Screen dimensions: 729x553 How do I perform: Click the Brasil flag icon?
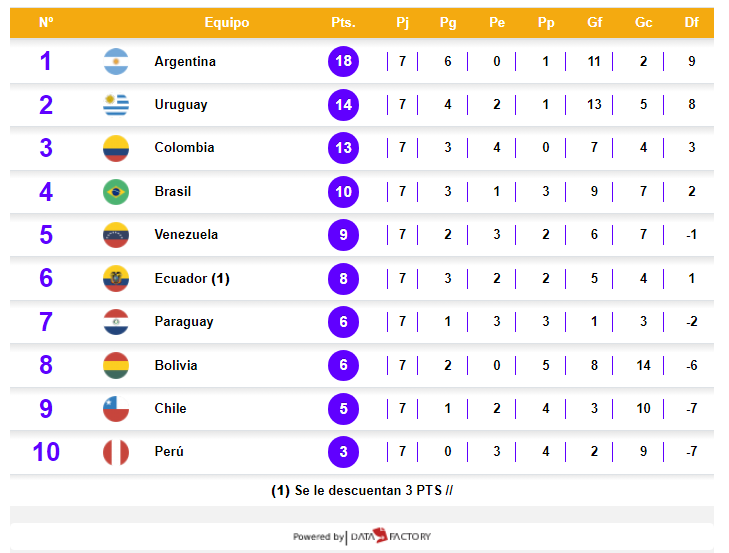coord(116,192)
